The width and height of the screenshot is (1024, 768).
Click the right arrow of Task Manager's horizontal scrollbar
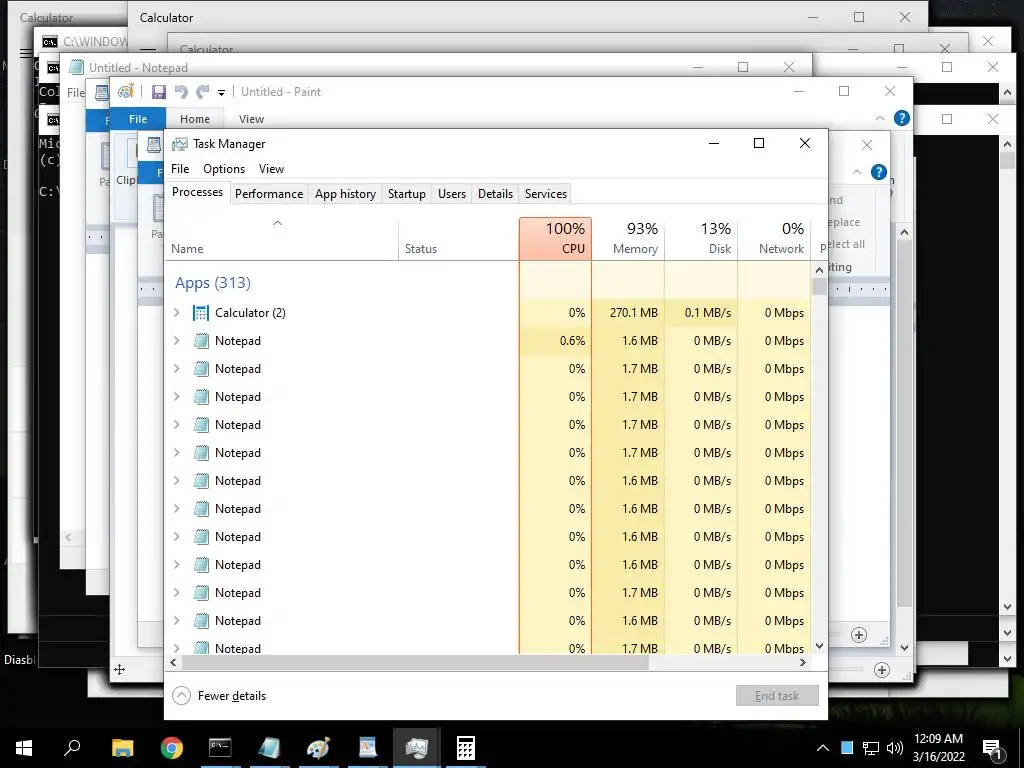click(803, 662)
